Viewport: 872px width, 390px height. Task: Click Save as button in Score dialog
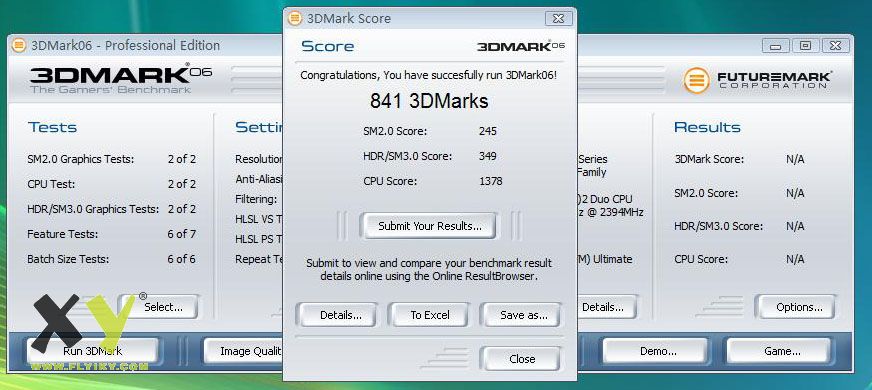(x=522, y=315)
